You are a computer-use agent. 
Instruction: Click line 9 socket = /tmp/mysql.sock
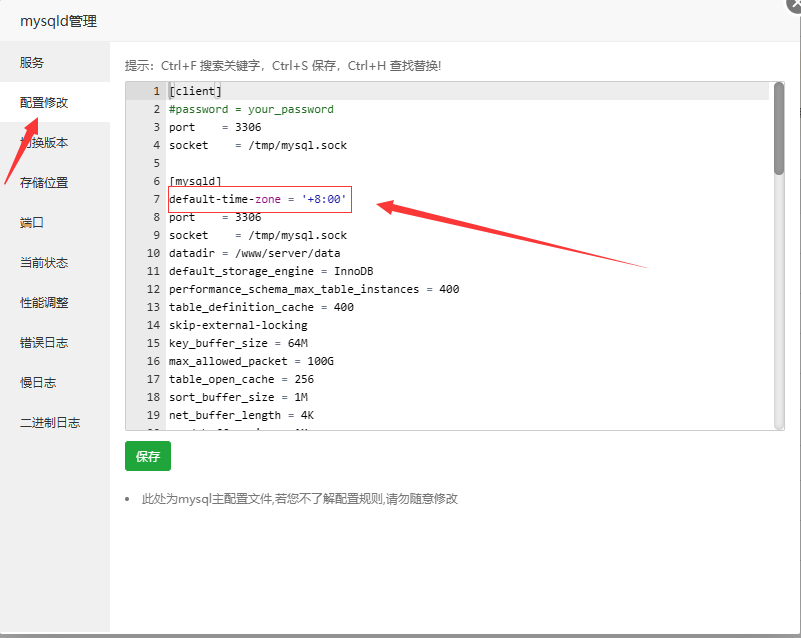point(258,235)
